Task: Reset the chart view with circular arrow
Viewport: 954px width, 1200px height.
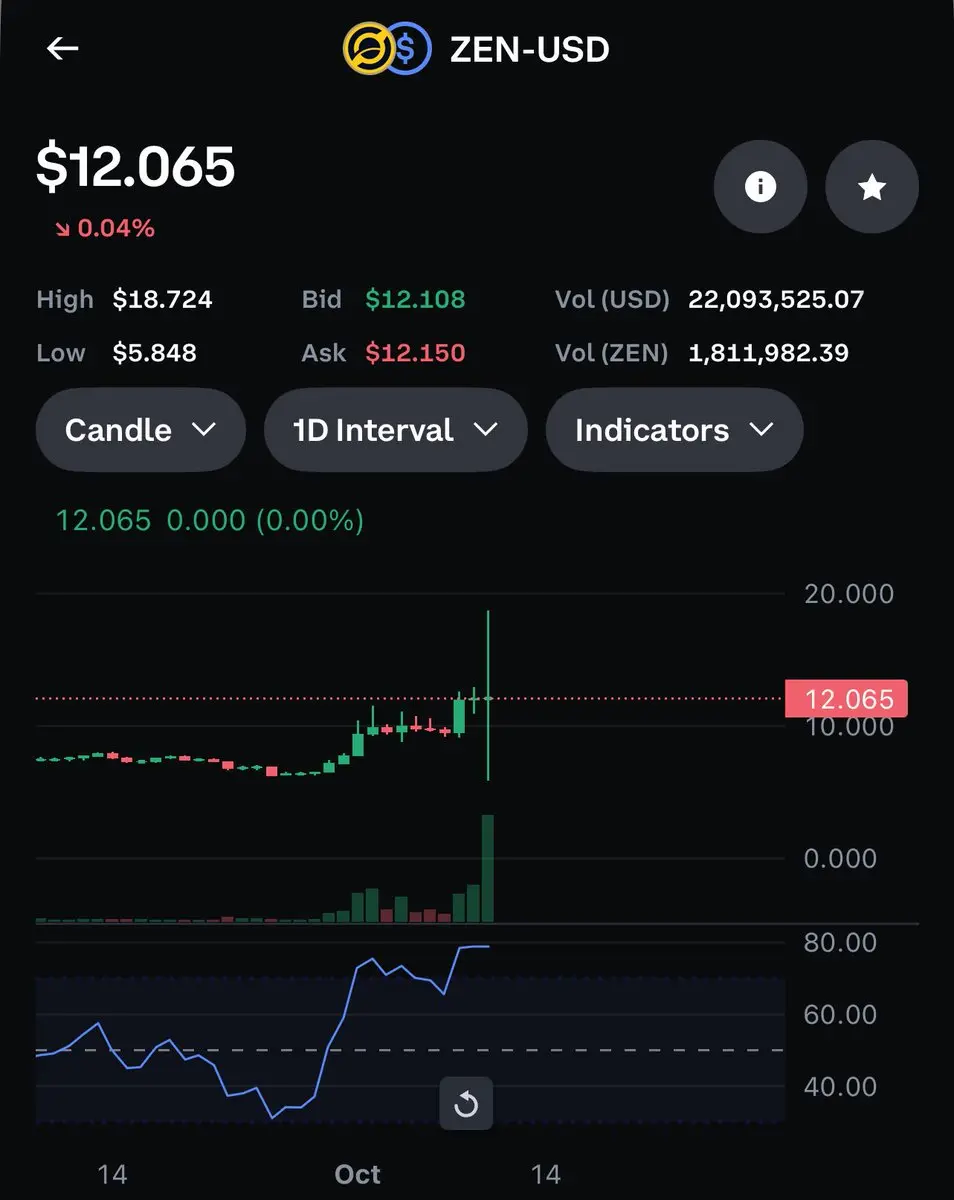Action: [466, 1104]
